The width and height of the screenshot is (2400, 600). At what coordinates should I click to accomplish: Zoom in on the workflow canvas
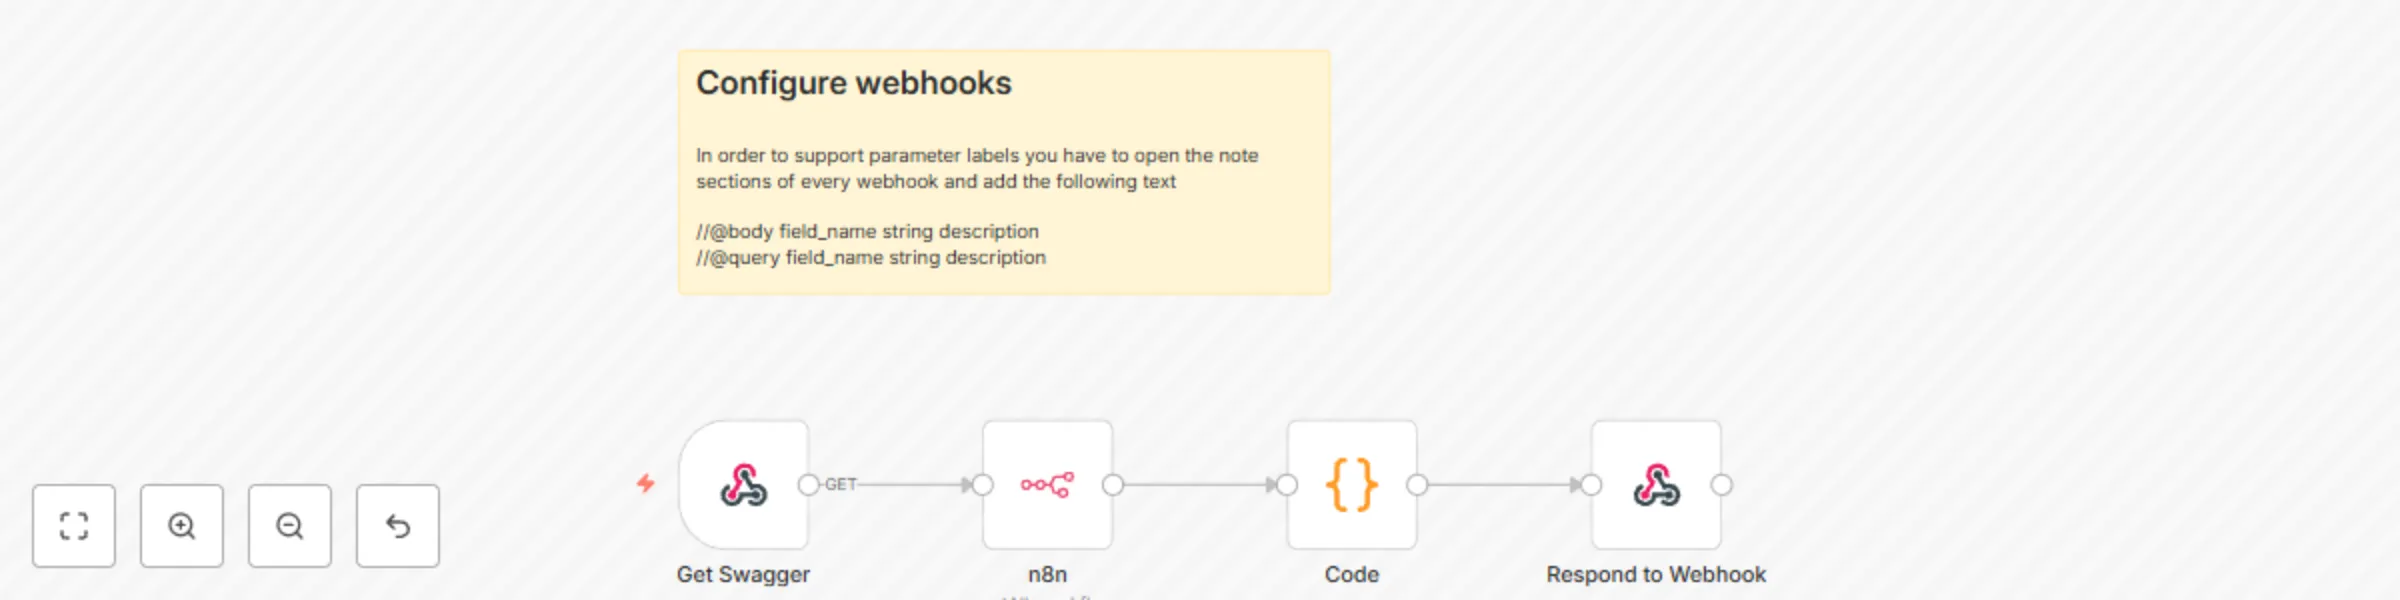(182, 526)
